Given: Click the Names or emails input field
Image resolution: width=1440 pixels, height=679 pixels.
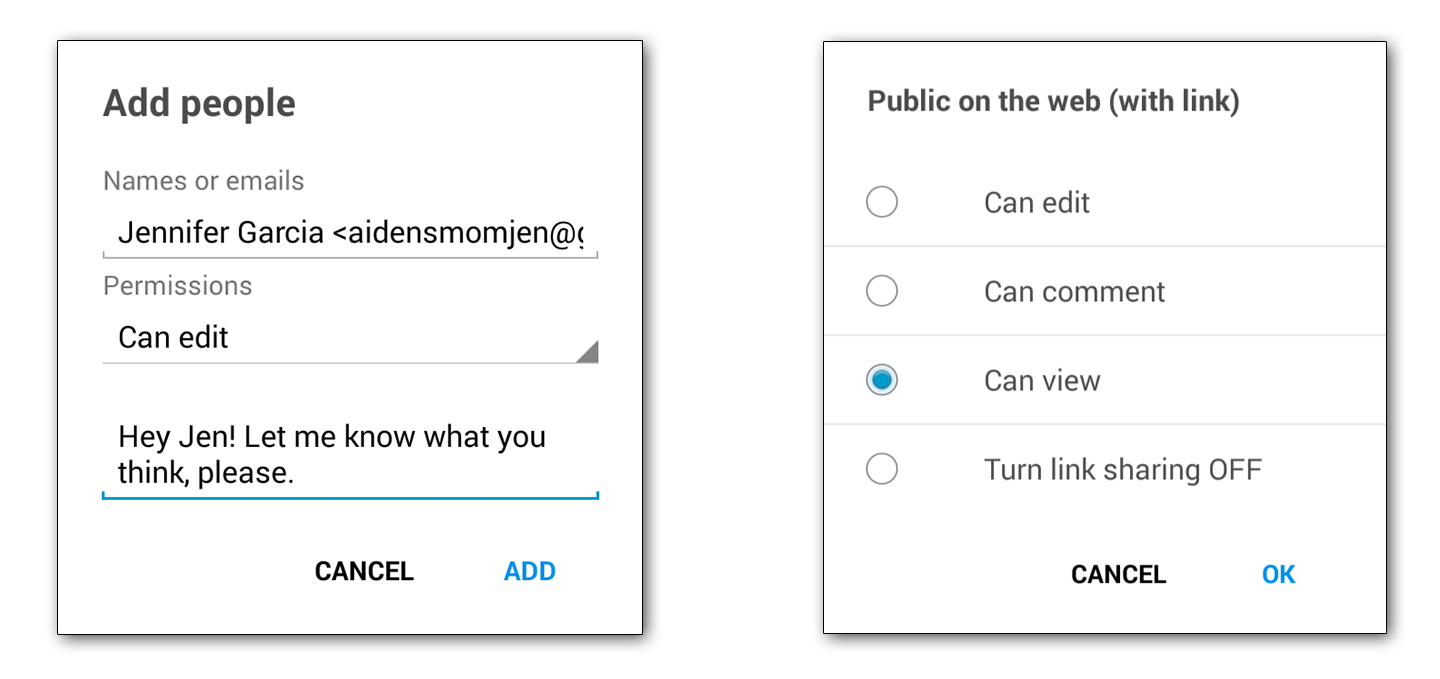Looking at the screenshot, I should coord(350,234).
